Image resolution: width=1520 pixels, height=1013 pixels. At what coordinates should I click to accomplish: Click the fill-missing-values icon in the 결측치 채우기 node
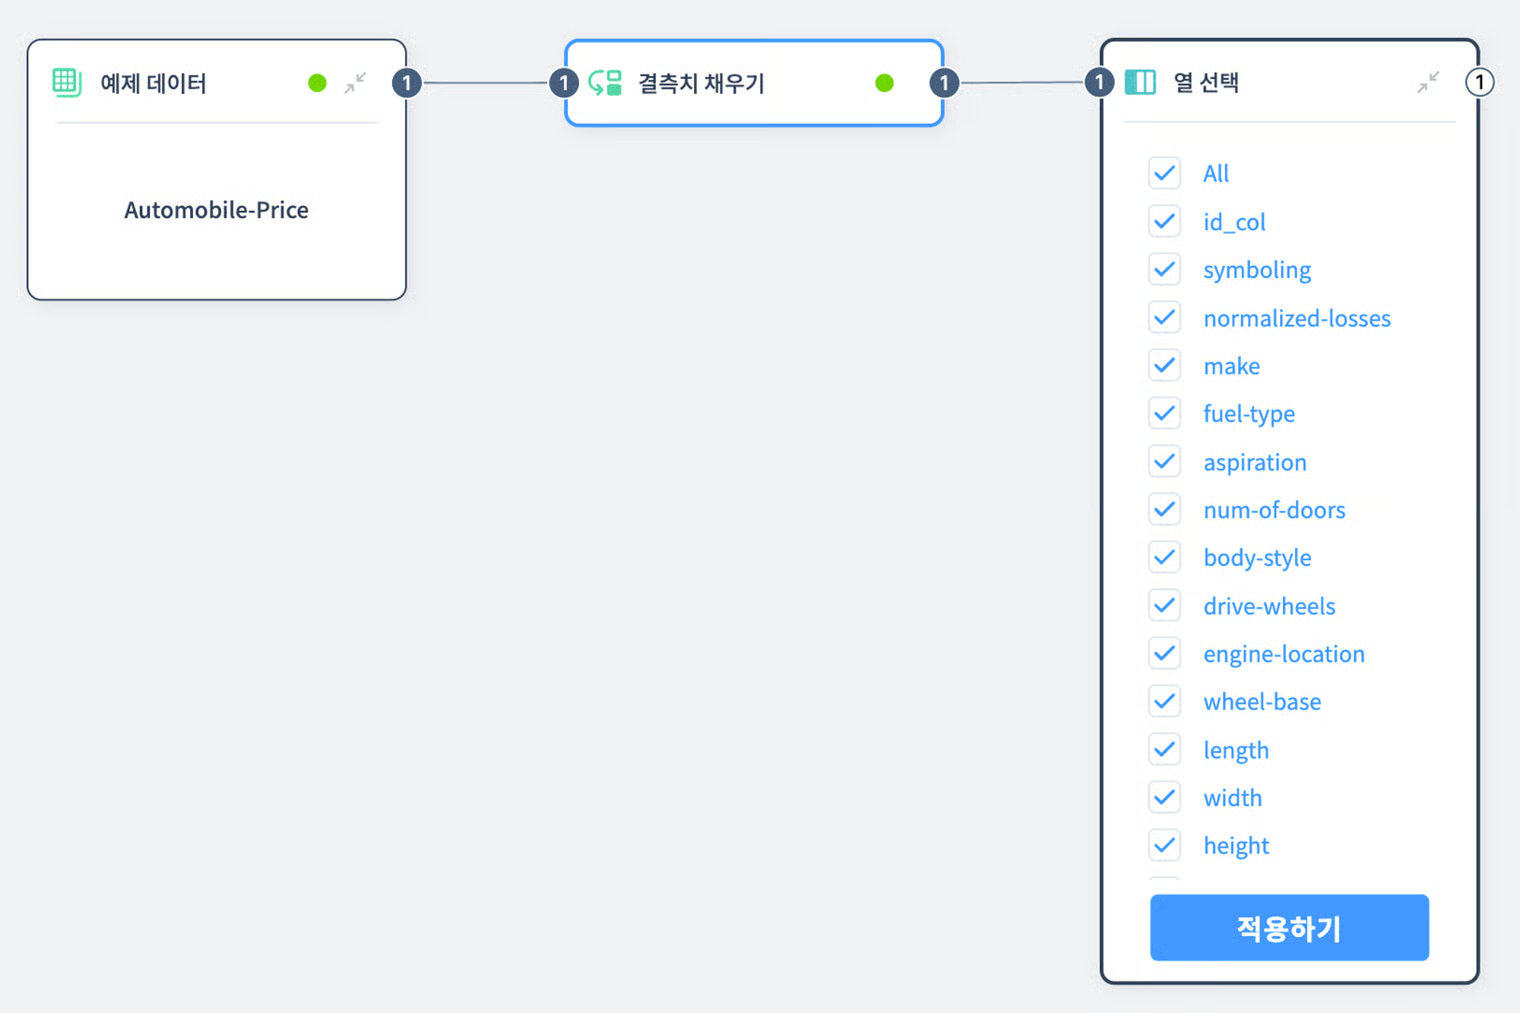[x=603, y=83]
